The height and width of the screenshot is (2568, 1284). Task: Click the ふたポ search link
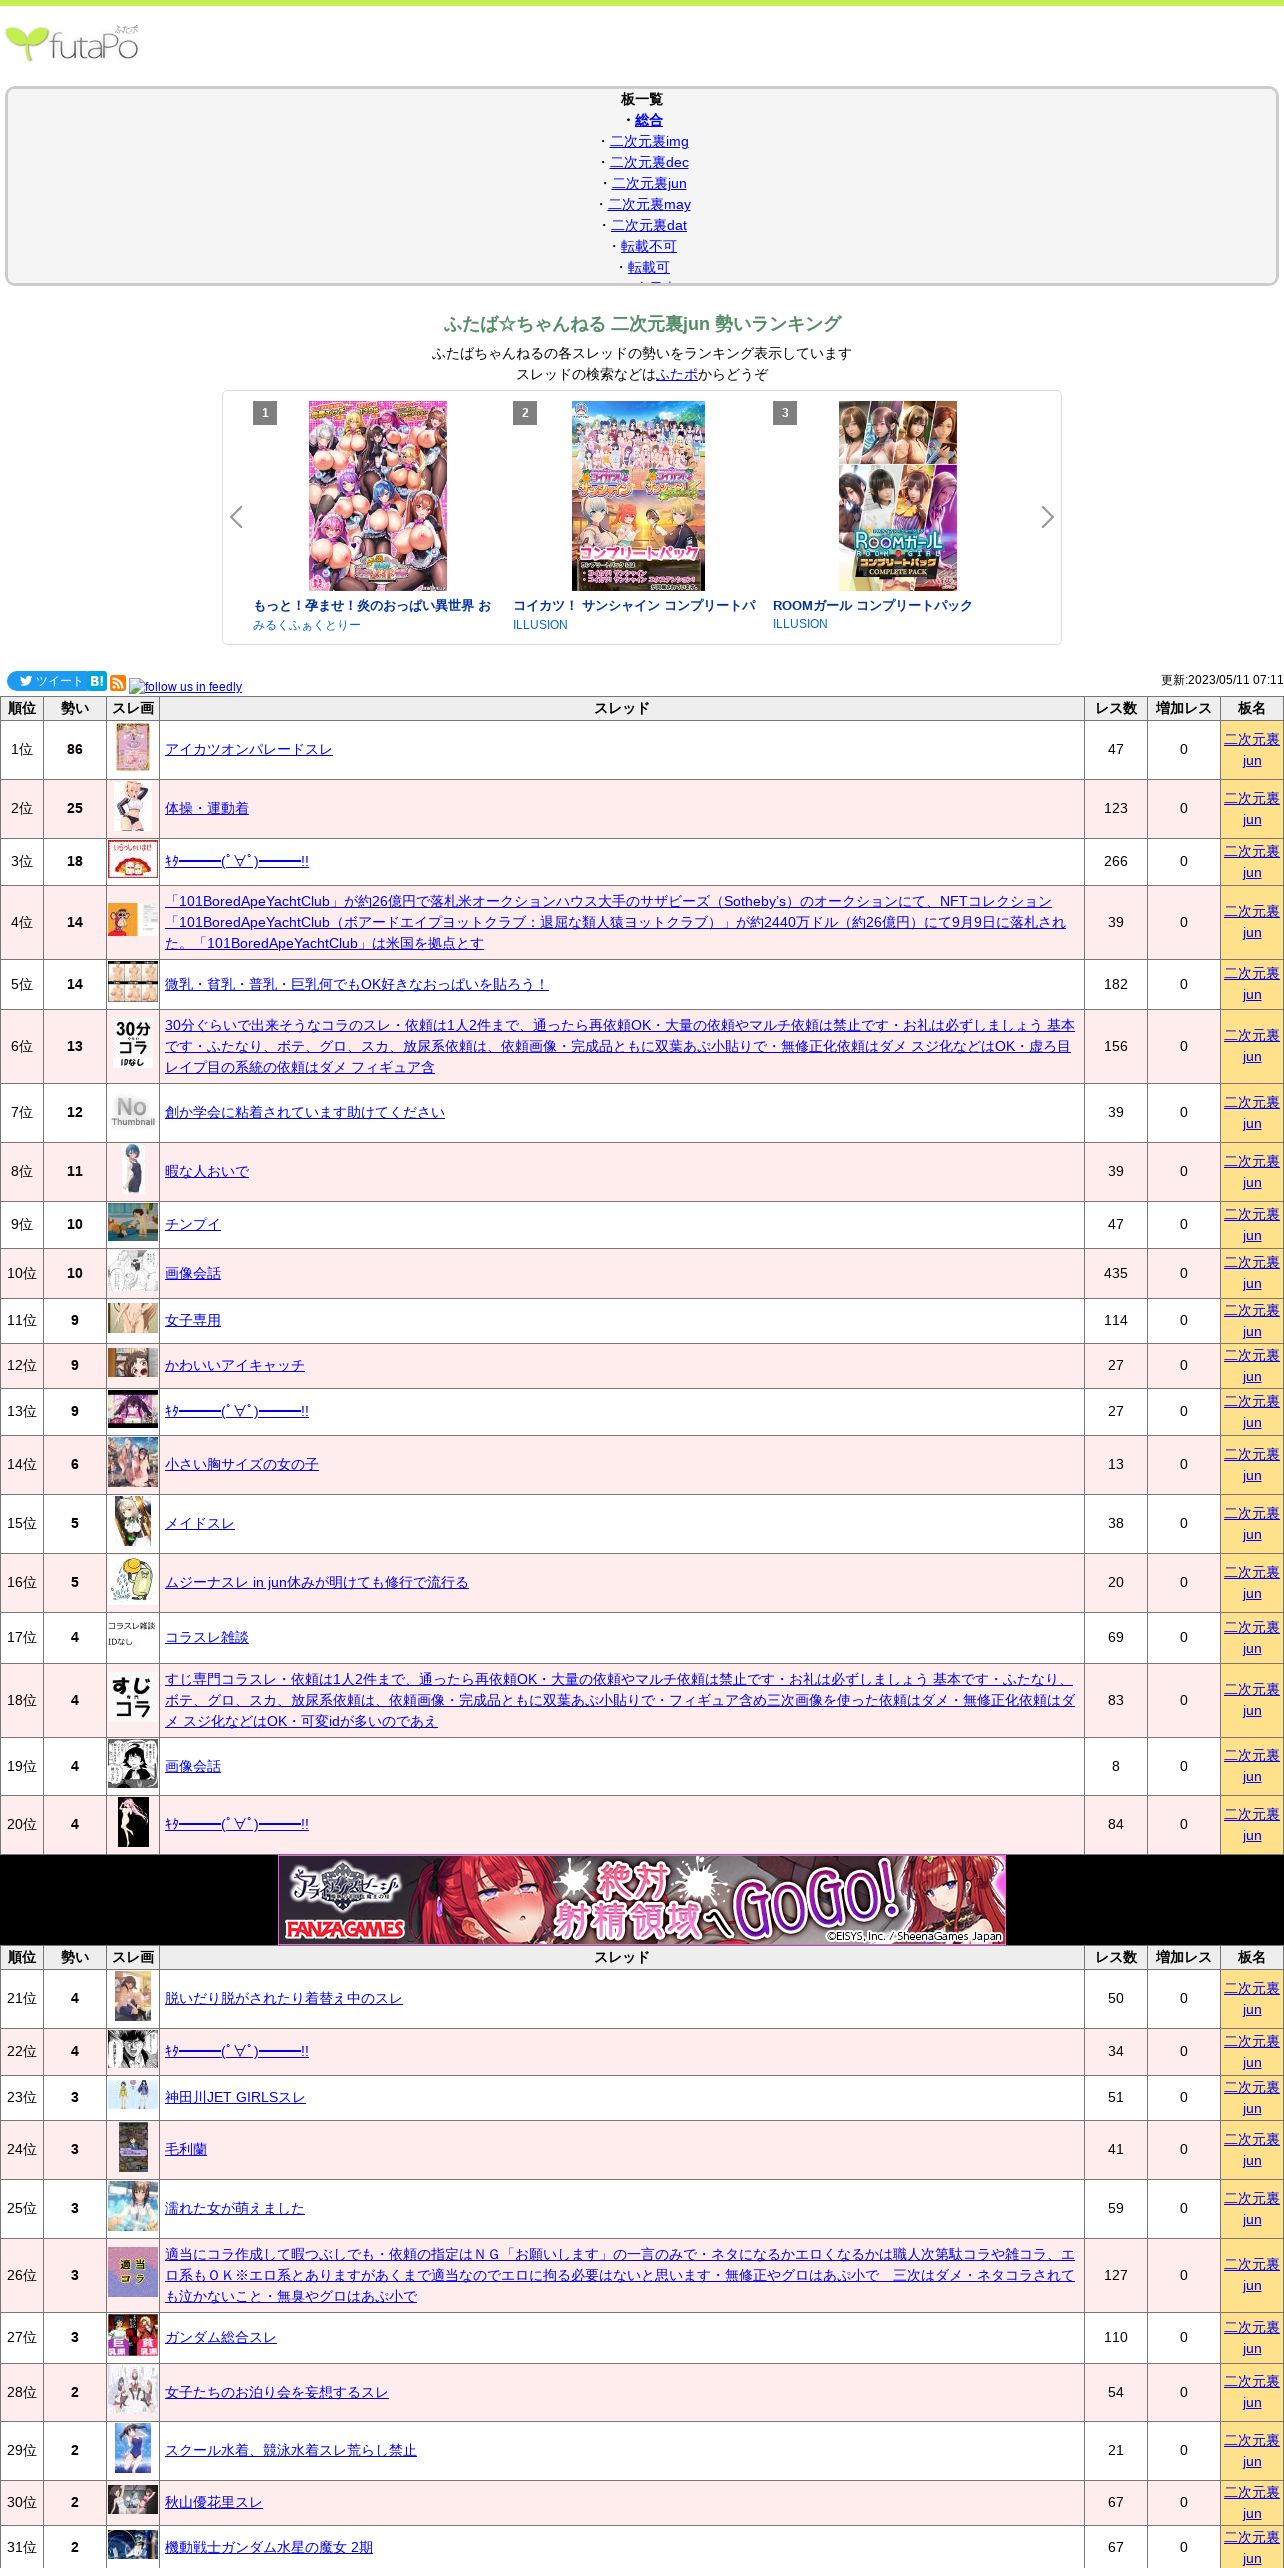pyautogui.click(x=677, y=374)
